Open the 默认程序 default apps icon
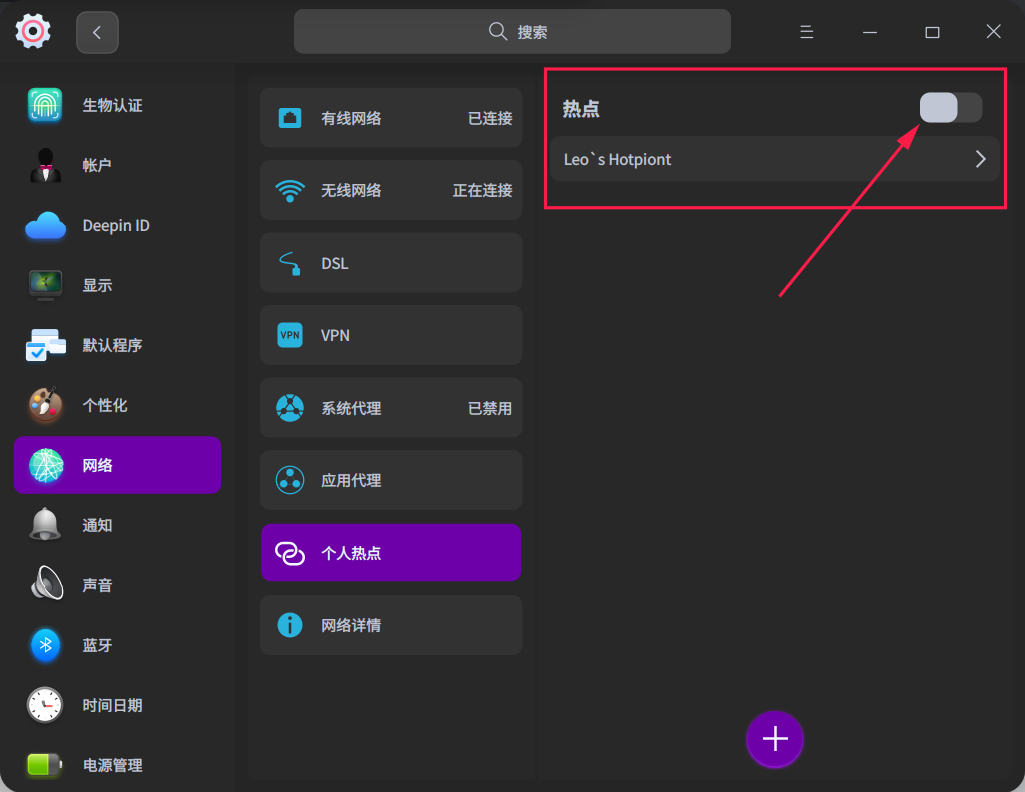This screenshot has width=1025, height=792. (x=45, y=345)
